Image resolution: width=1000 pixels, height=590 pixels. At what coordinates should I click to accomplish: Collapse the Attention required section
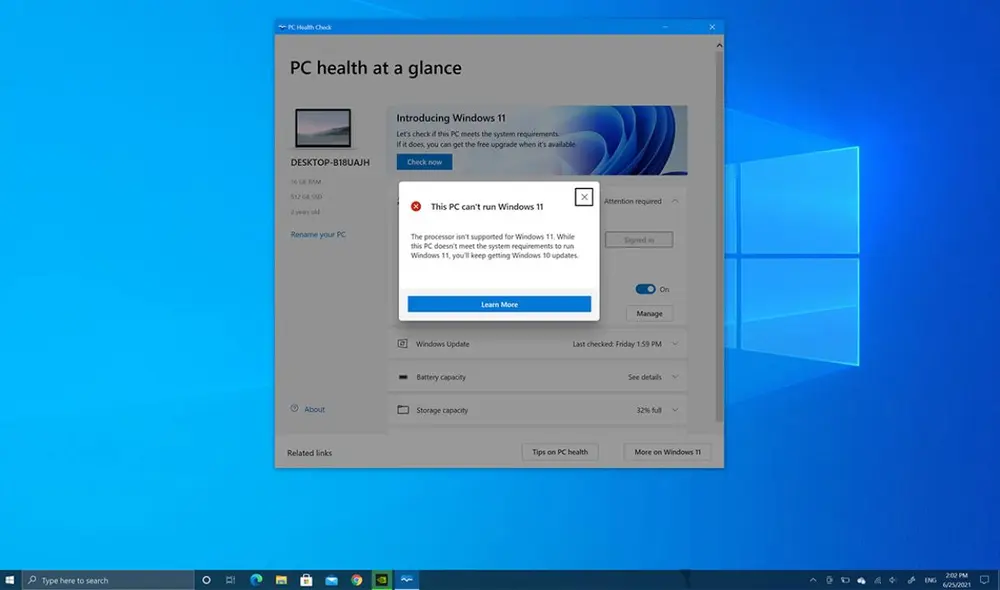click(x=676, y=201)
